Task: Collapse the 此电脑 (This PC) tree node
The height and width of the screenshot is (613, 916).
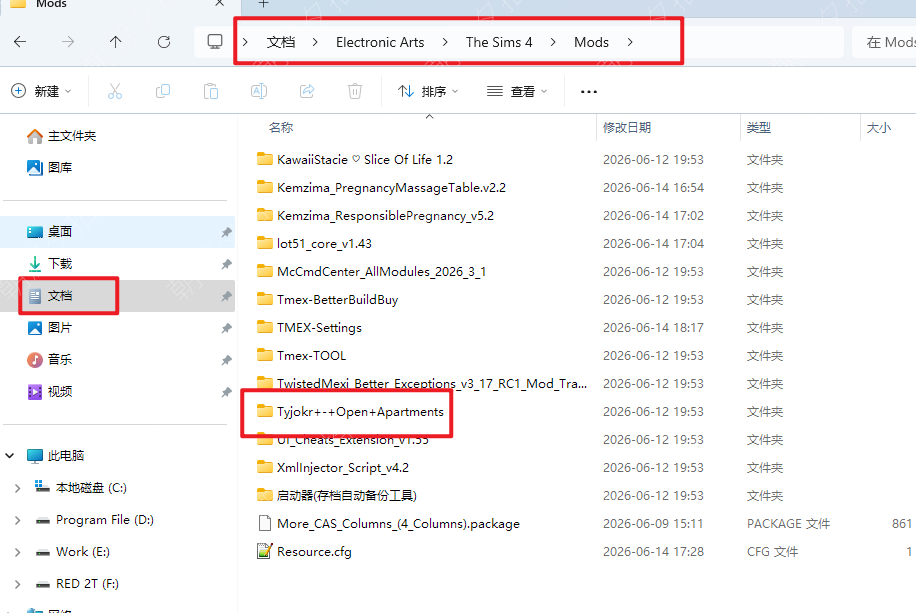Action: 10,455
